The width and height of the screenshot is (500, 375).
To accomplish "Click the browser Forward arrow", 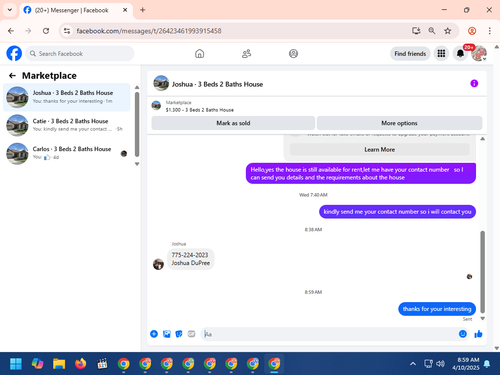I will (28, 31).
